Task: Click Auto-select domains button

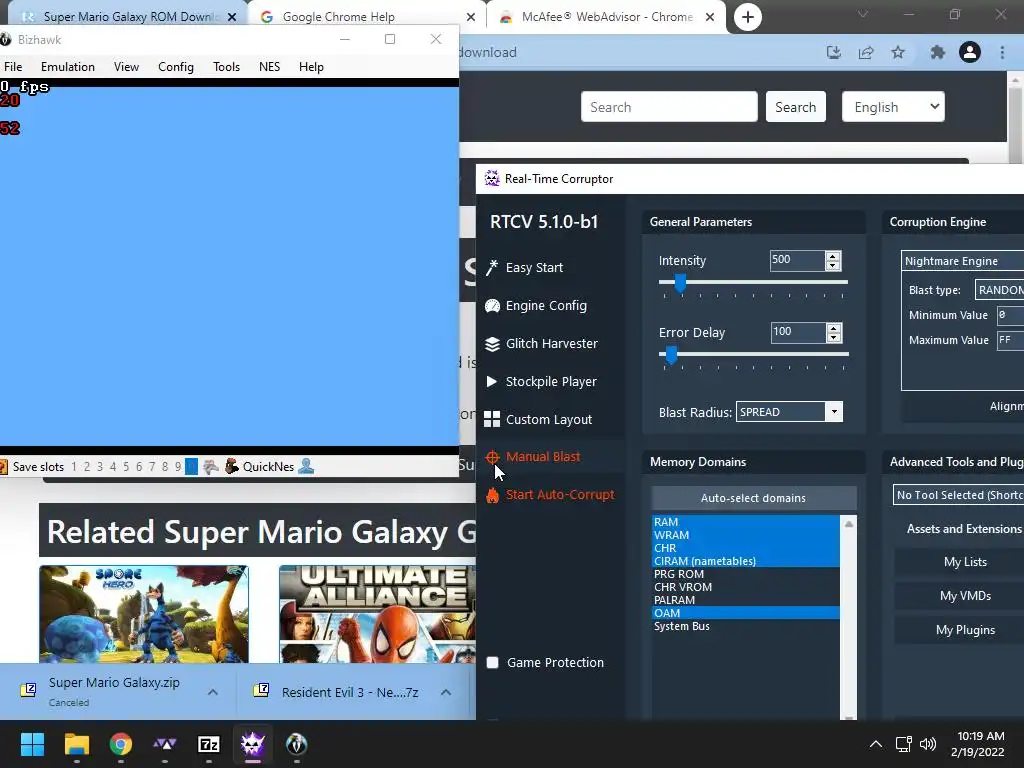Action: click(754, 498)
